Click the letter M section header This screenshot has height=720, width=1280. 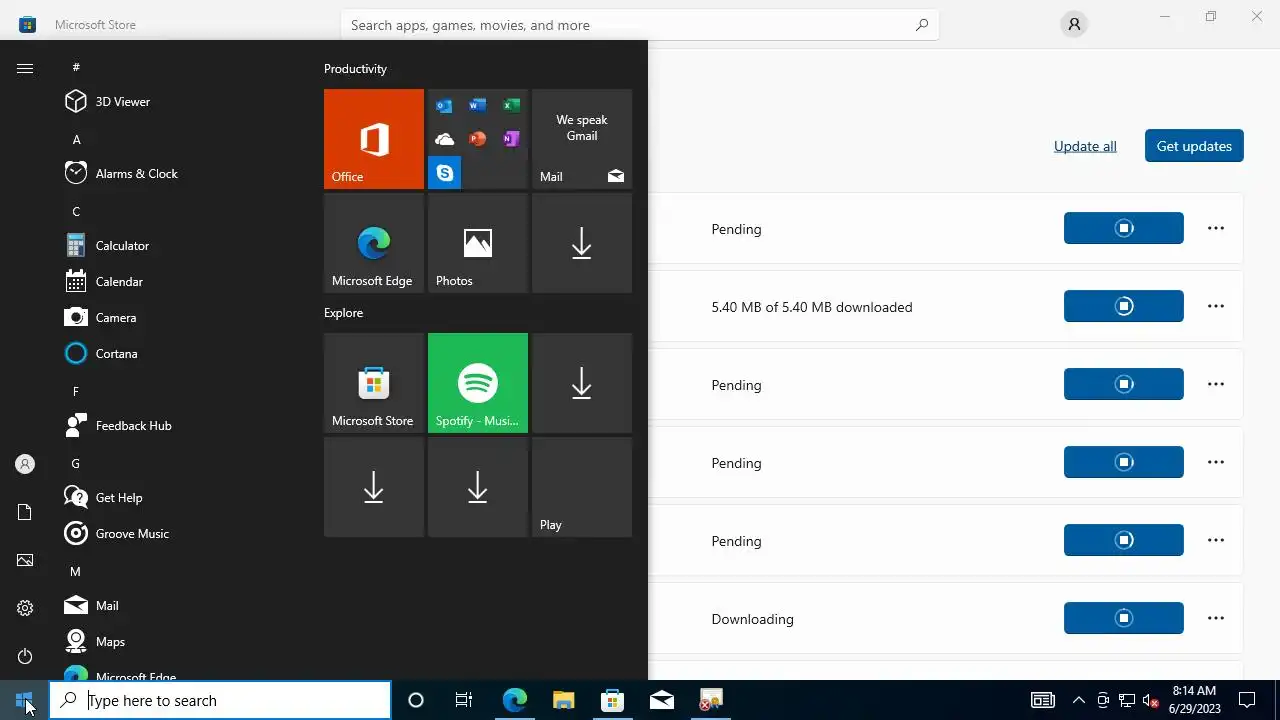point(75,571)
